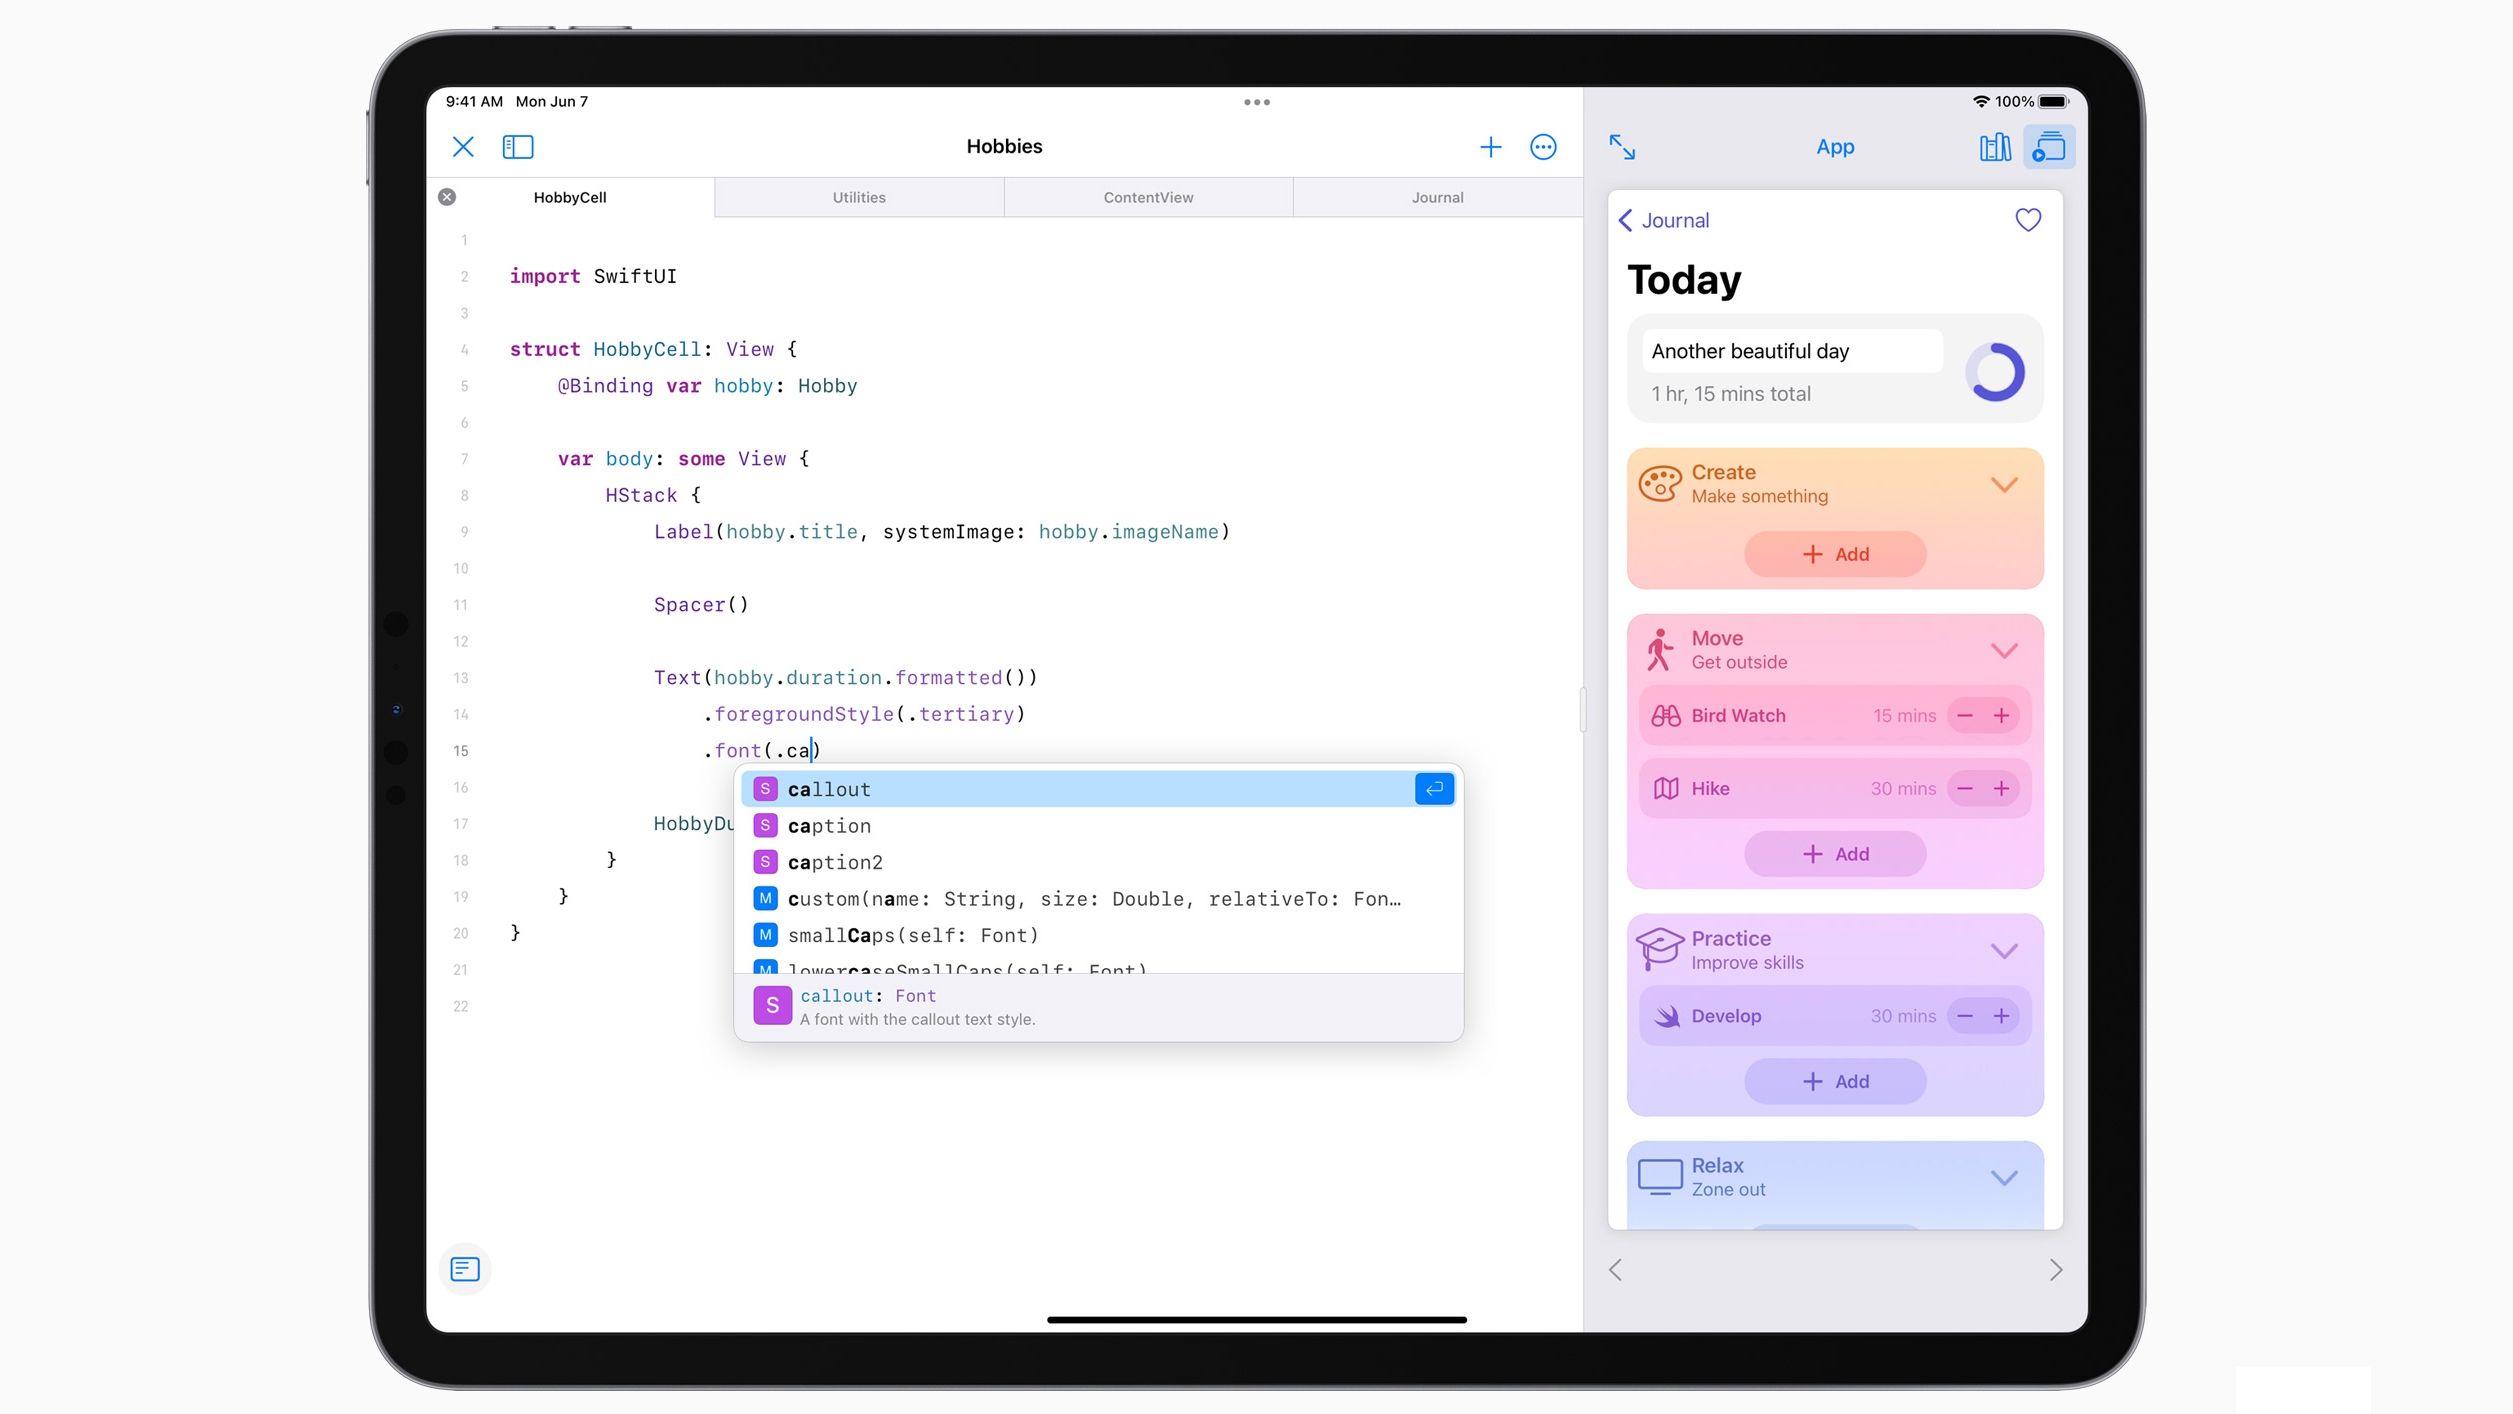Go to previous preview page arrow
This screenshot has width=2513, height=1414.
coord(1615,1270)
